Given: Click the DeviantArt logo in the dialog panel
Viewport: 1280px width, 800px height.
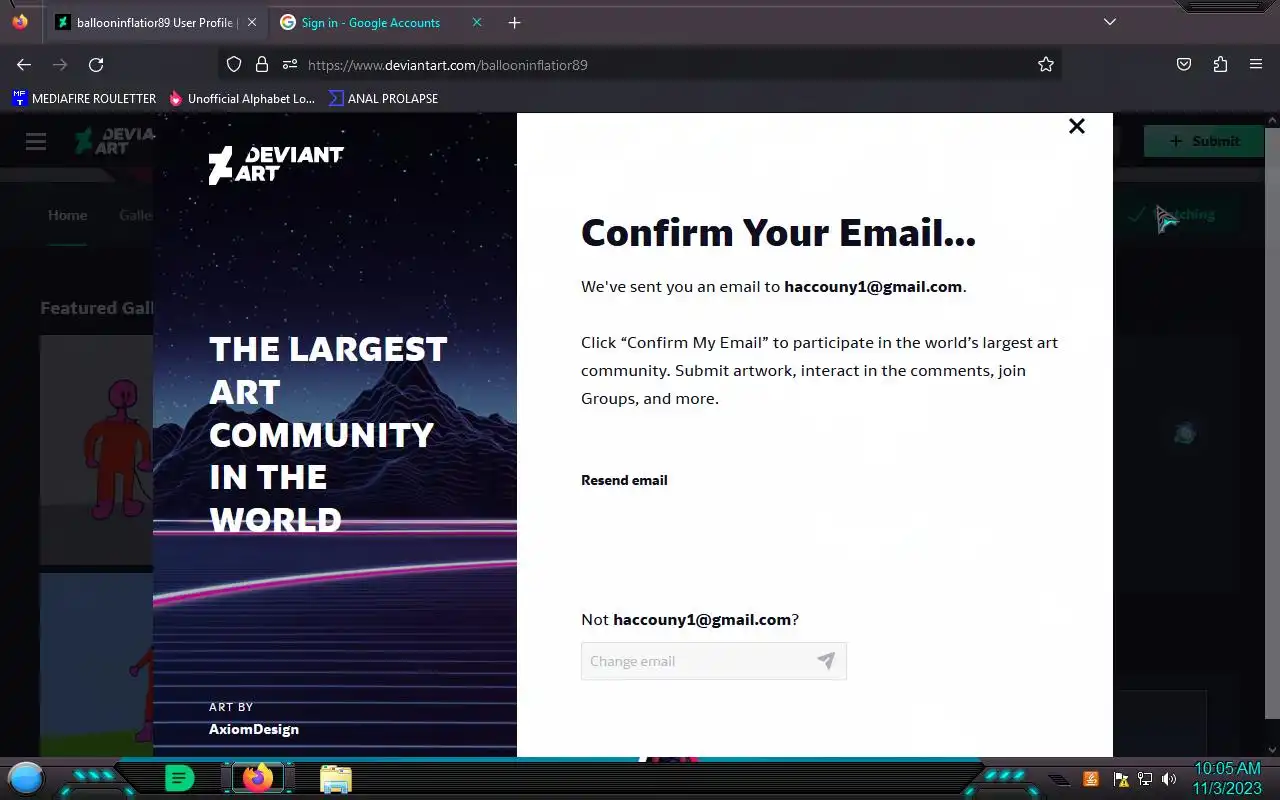Looking at the screenshot, I should click(x=276, y=164).
